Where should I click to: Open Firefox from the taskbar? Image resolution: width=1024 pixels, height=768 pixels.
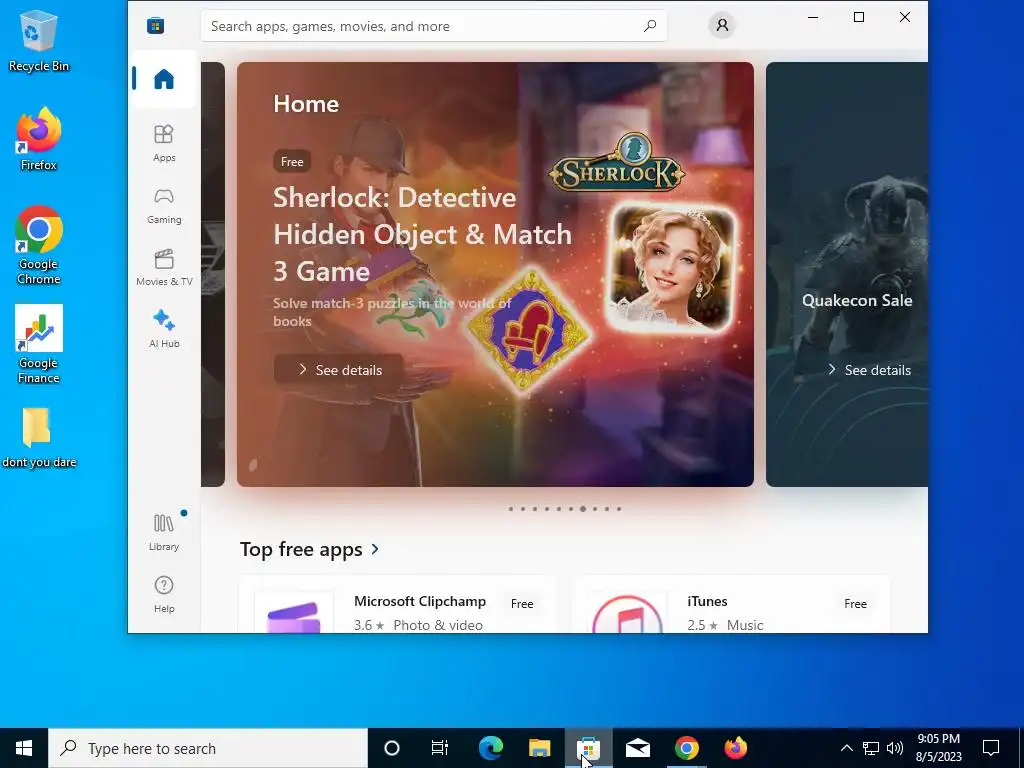point(735,748)
